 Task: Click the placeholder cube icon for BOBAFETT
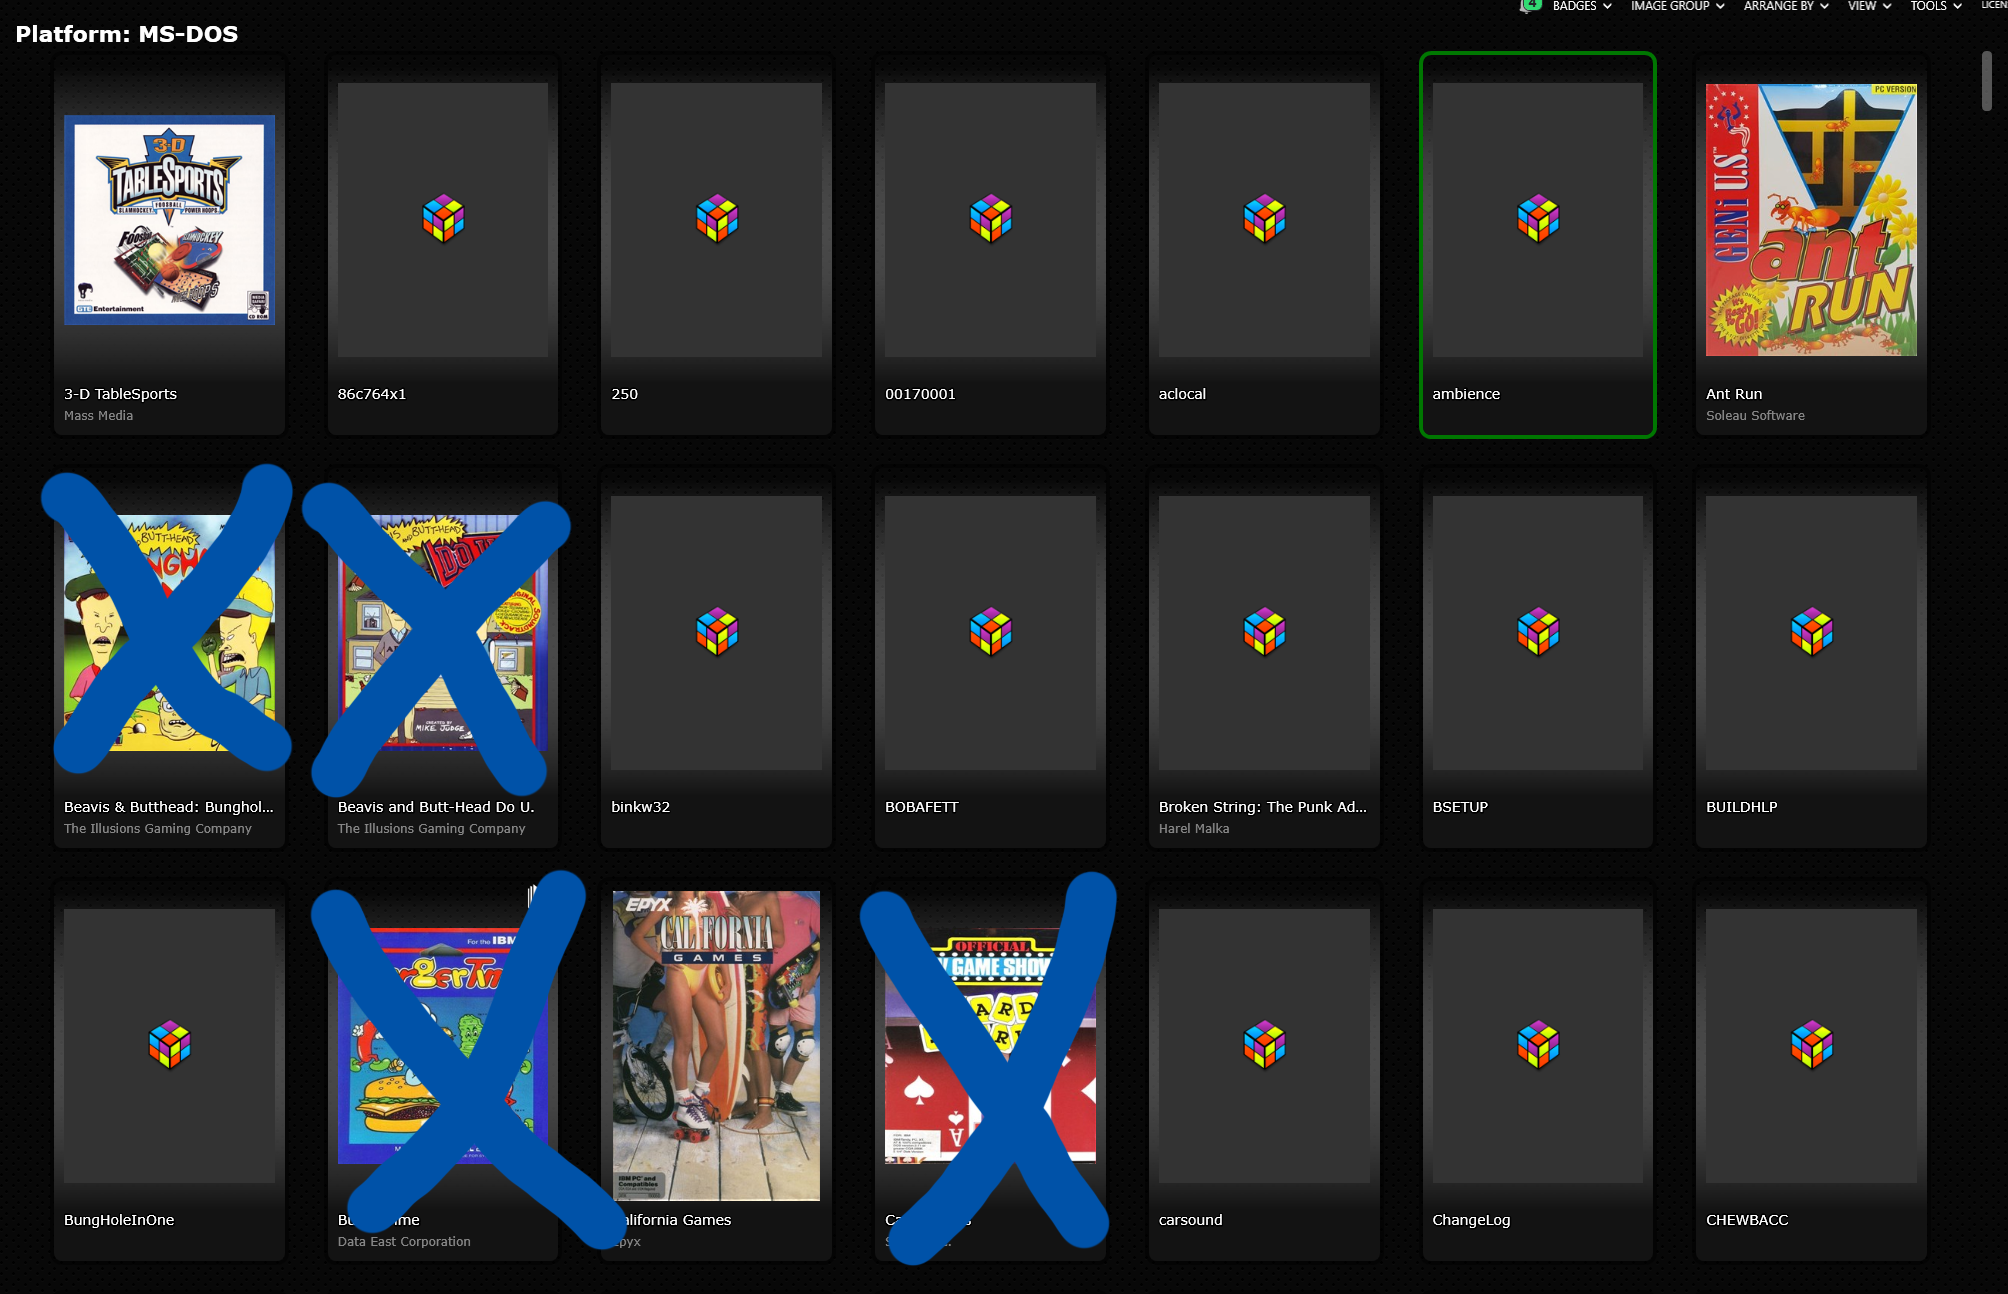[x=991, y=632]
